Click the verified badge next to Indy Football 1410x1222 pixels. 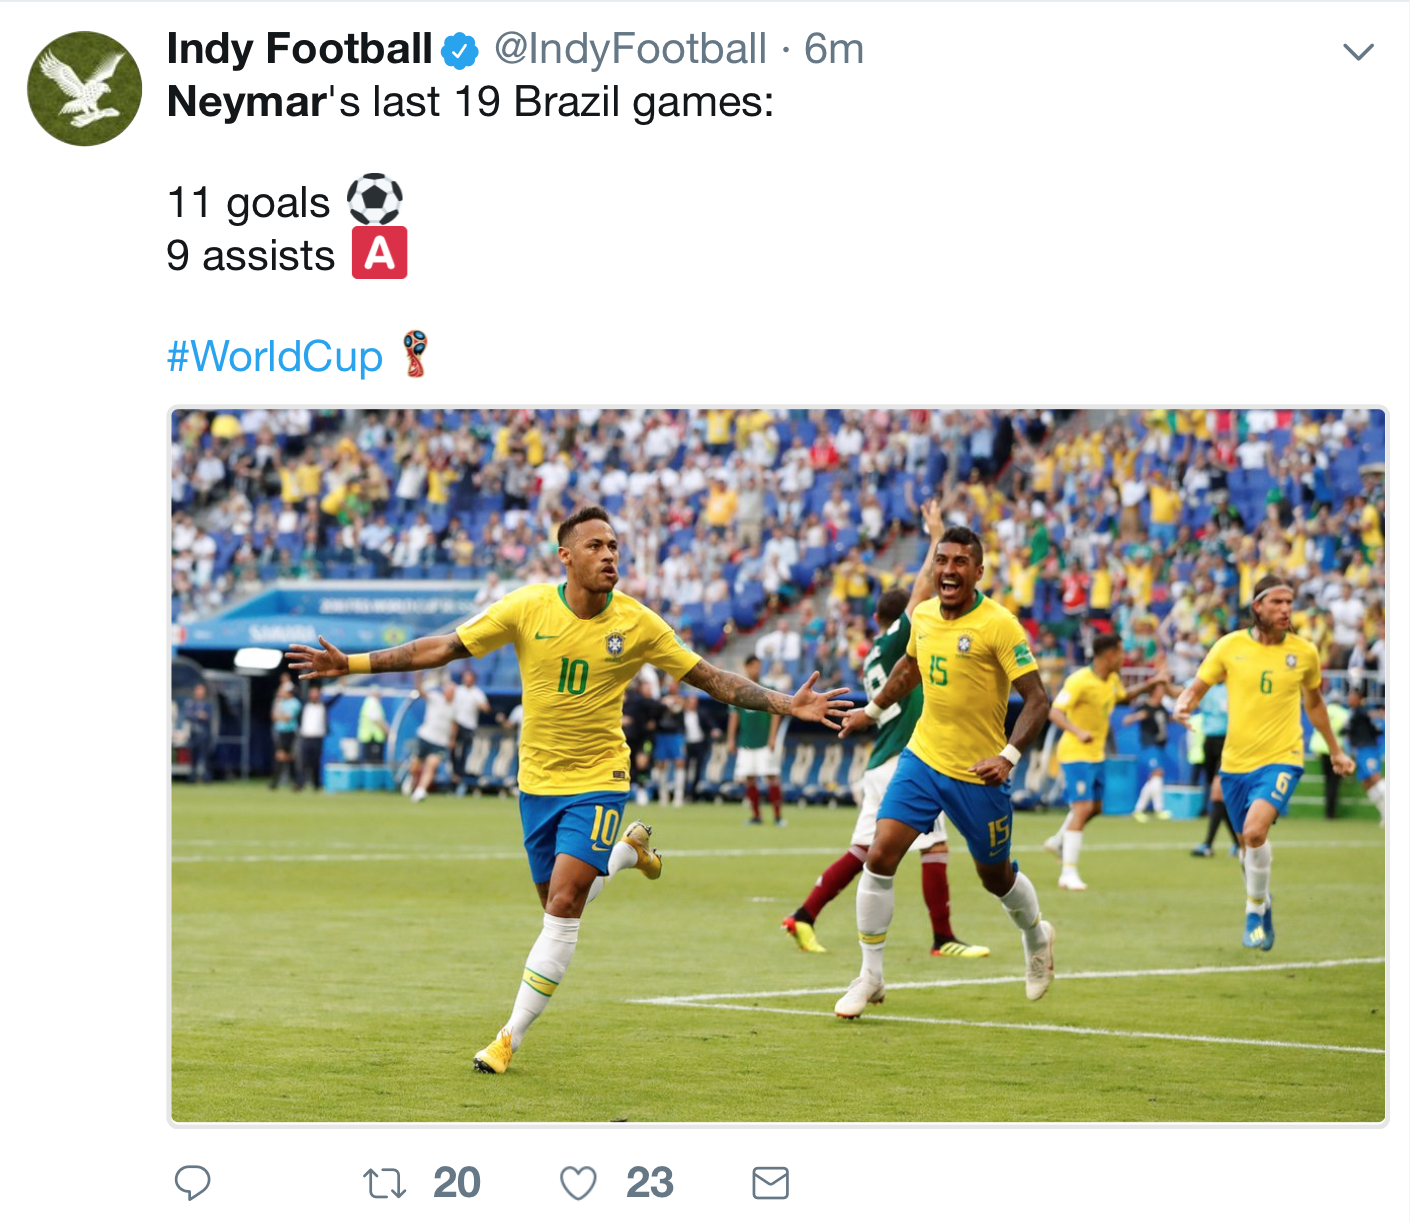point(459,48)
